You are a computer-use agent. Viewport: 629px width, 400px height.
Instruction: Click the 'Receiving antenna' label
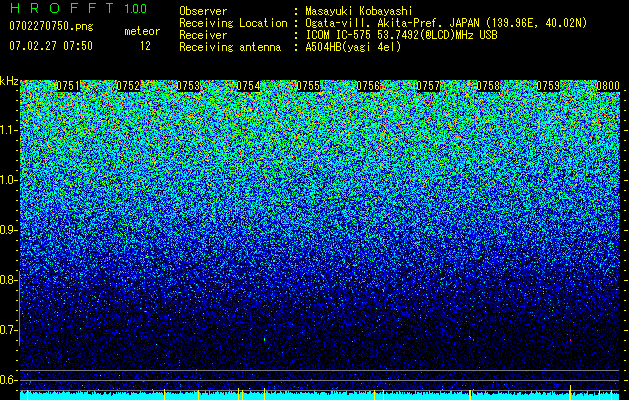(230, 47)
